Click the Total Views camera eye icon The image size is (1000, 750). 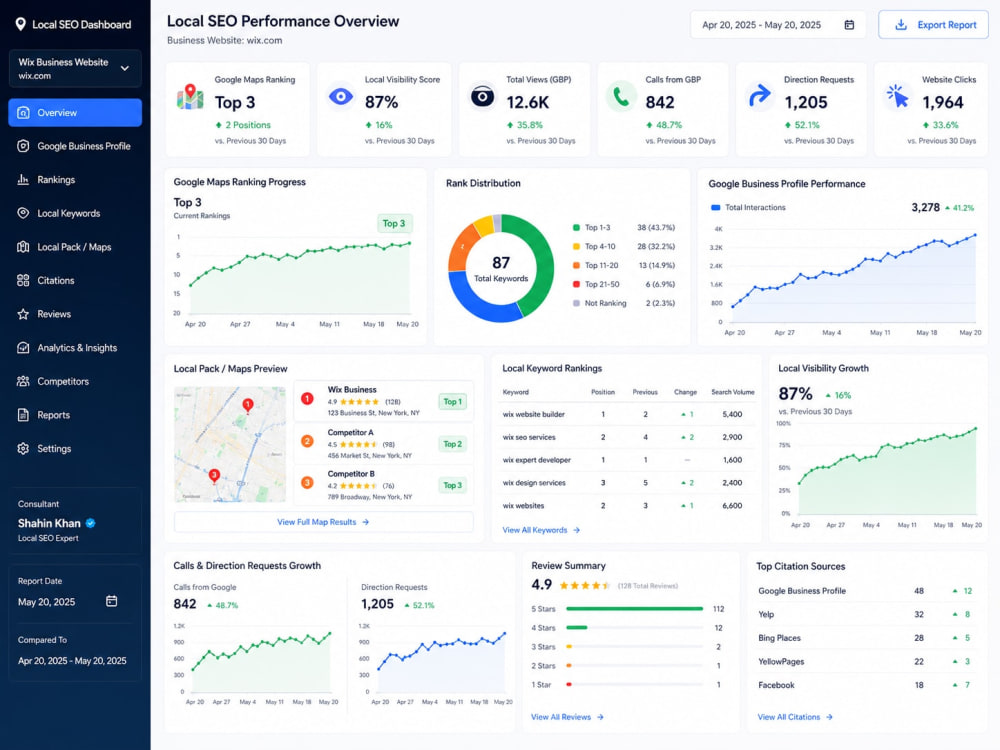click(482, 97)
